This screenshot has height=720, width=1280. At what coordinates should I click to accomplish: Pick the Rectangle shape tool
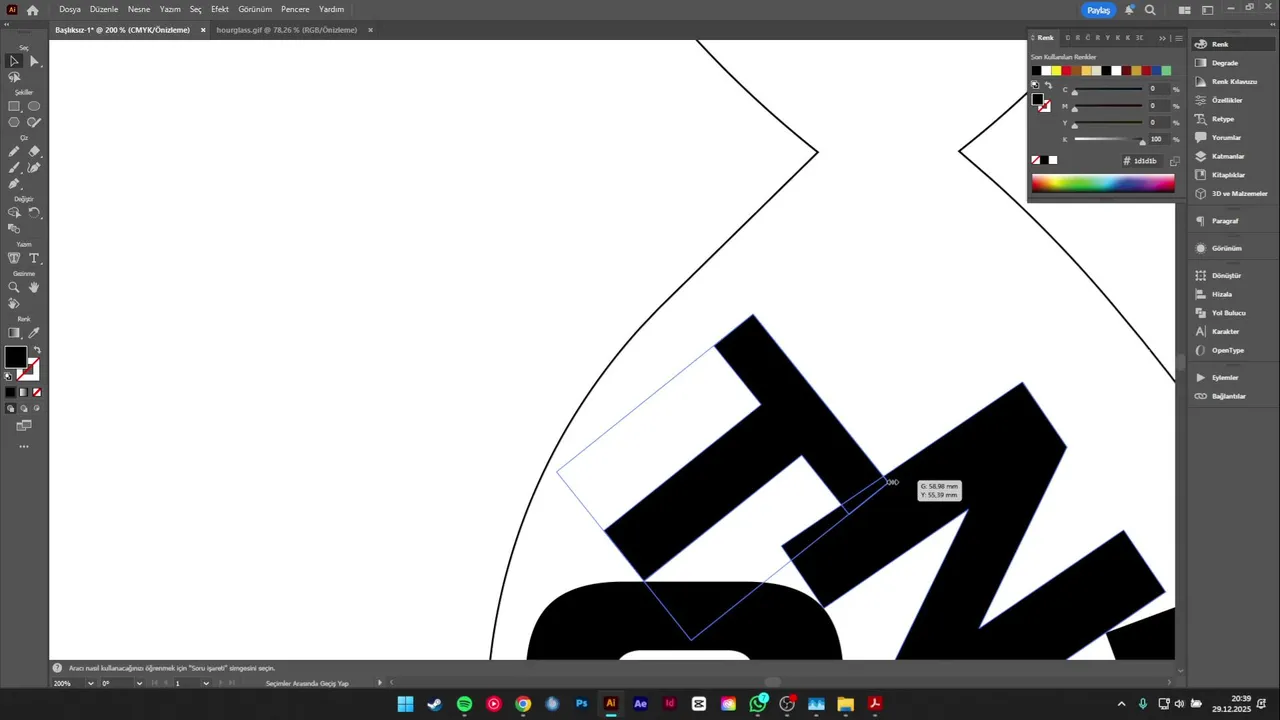tap(14, 106)
